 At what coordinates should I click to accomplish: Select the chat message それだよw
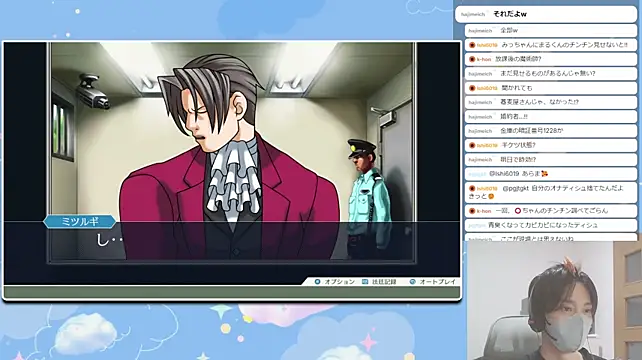546,14
